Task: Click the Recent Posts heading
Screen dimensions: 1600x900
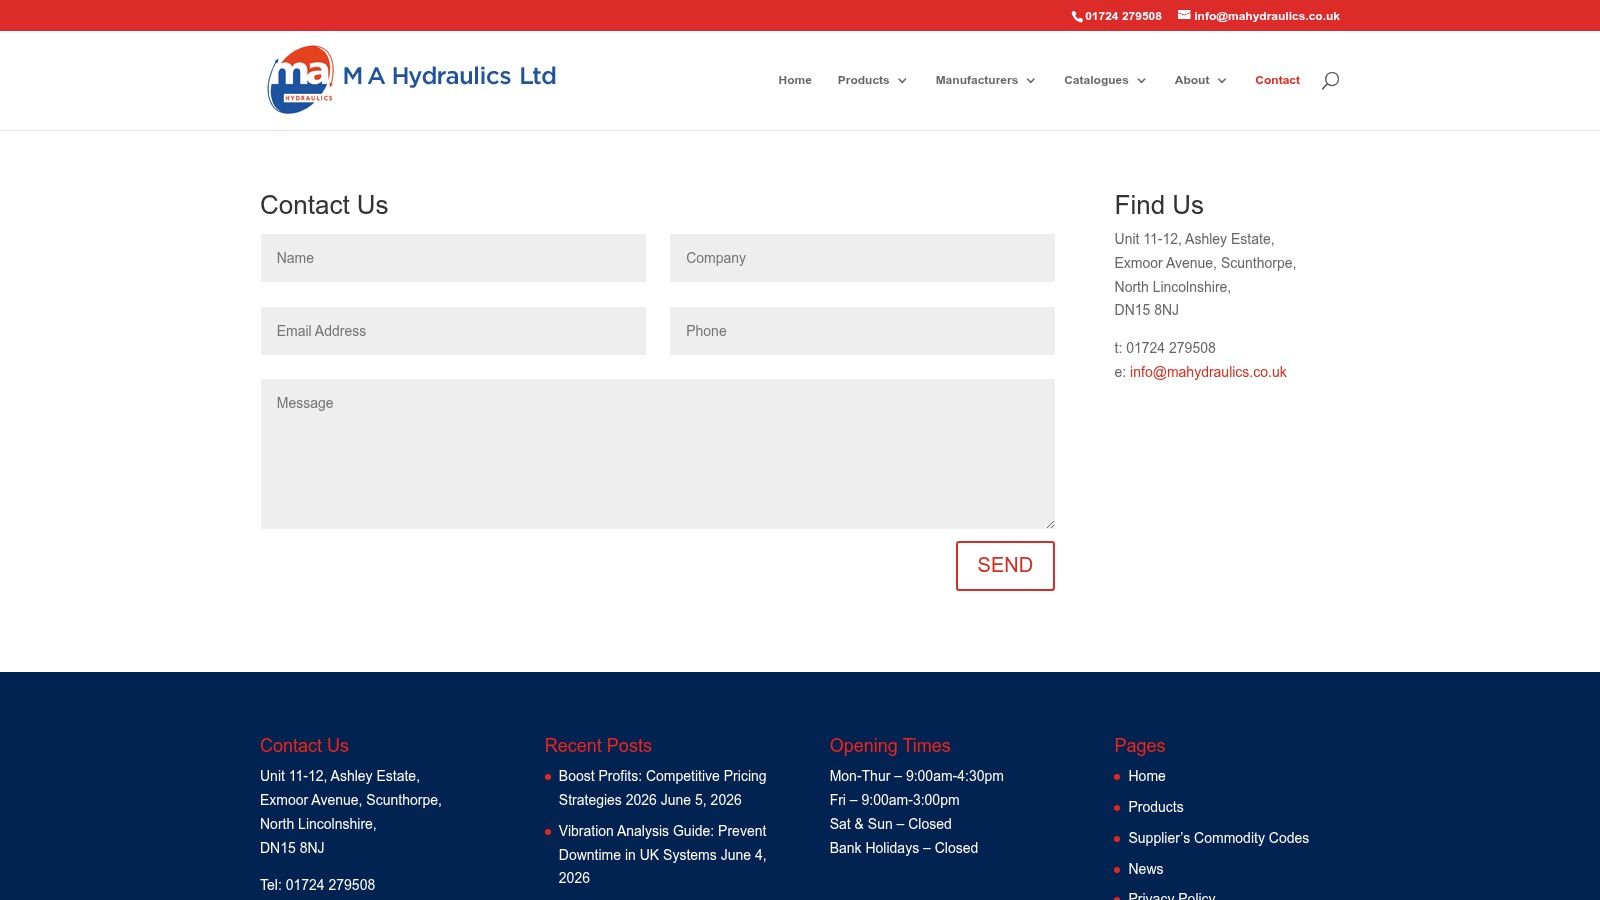Action: 598,745
